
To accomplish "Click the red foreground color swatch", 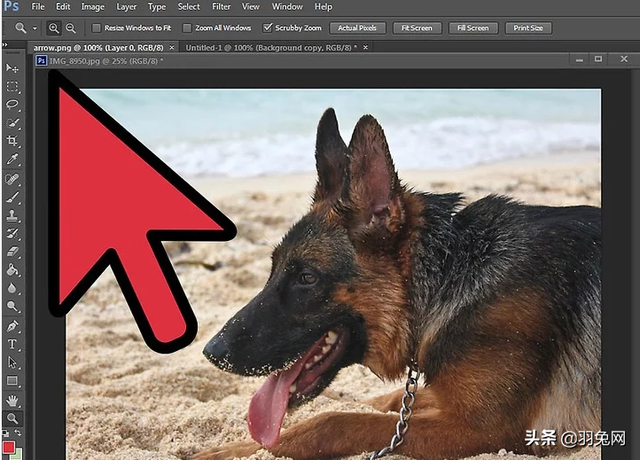I will pyautogui.click(x=9, y=447).
